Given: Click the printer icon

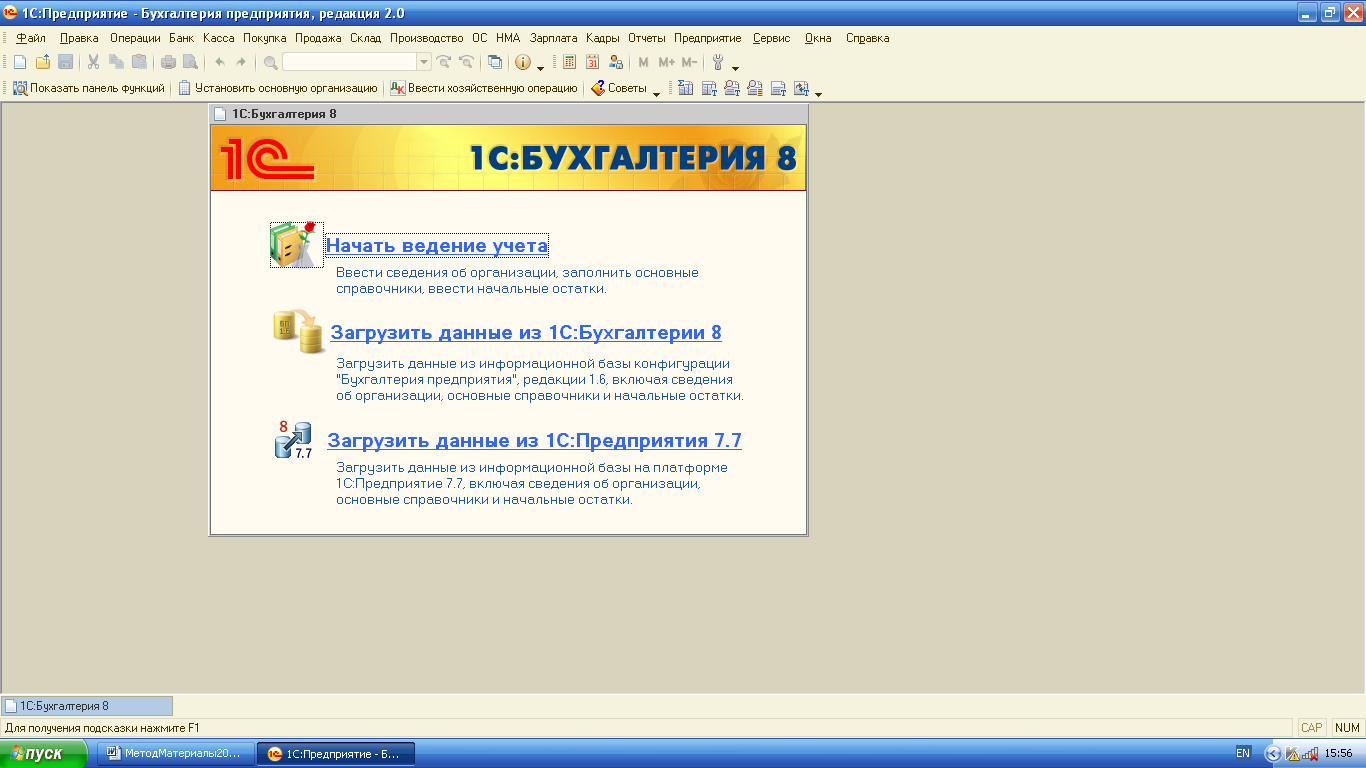Looking at the screenshot, I should (168, 62).
